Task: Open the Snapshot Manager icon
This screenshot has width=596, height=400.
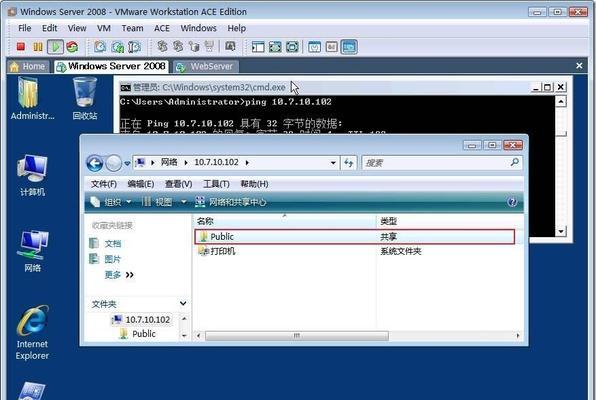Action: click(134, 47)
